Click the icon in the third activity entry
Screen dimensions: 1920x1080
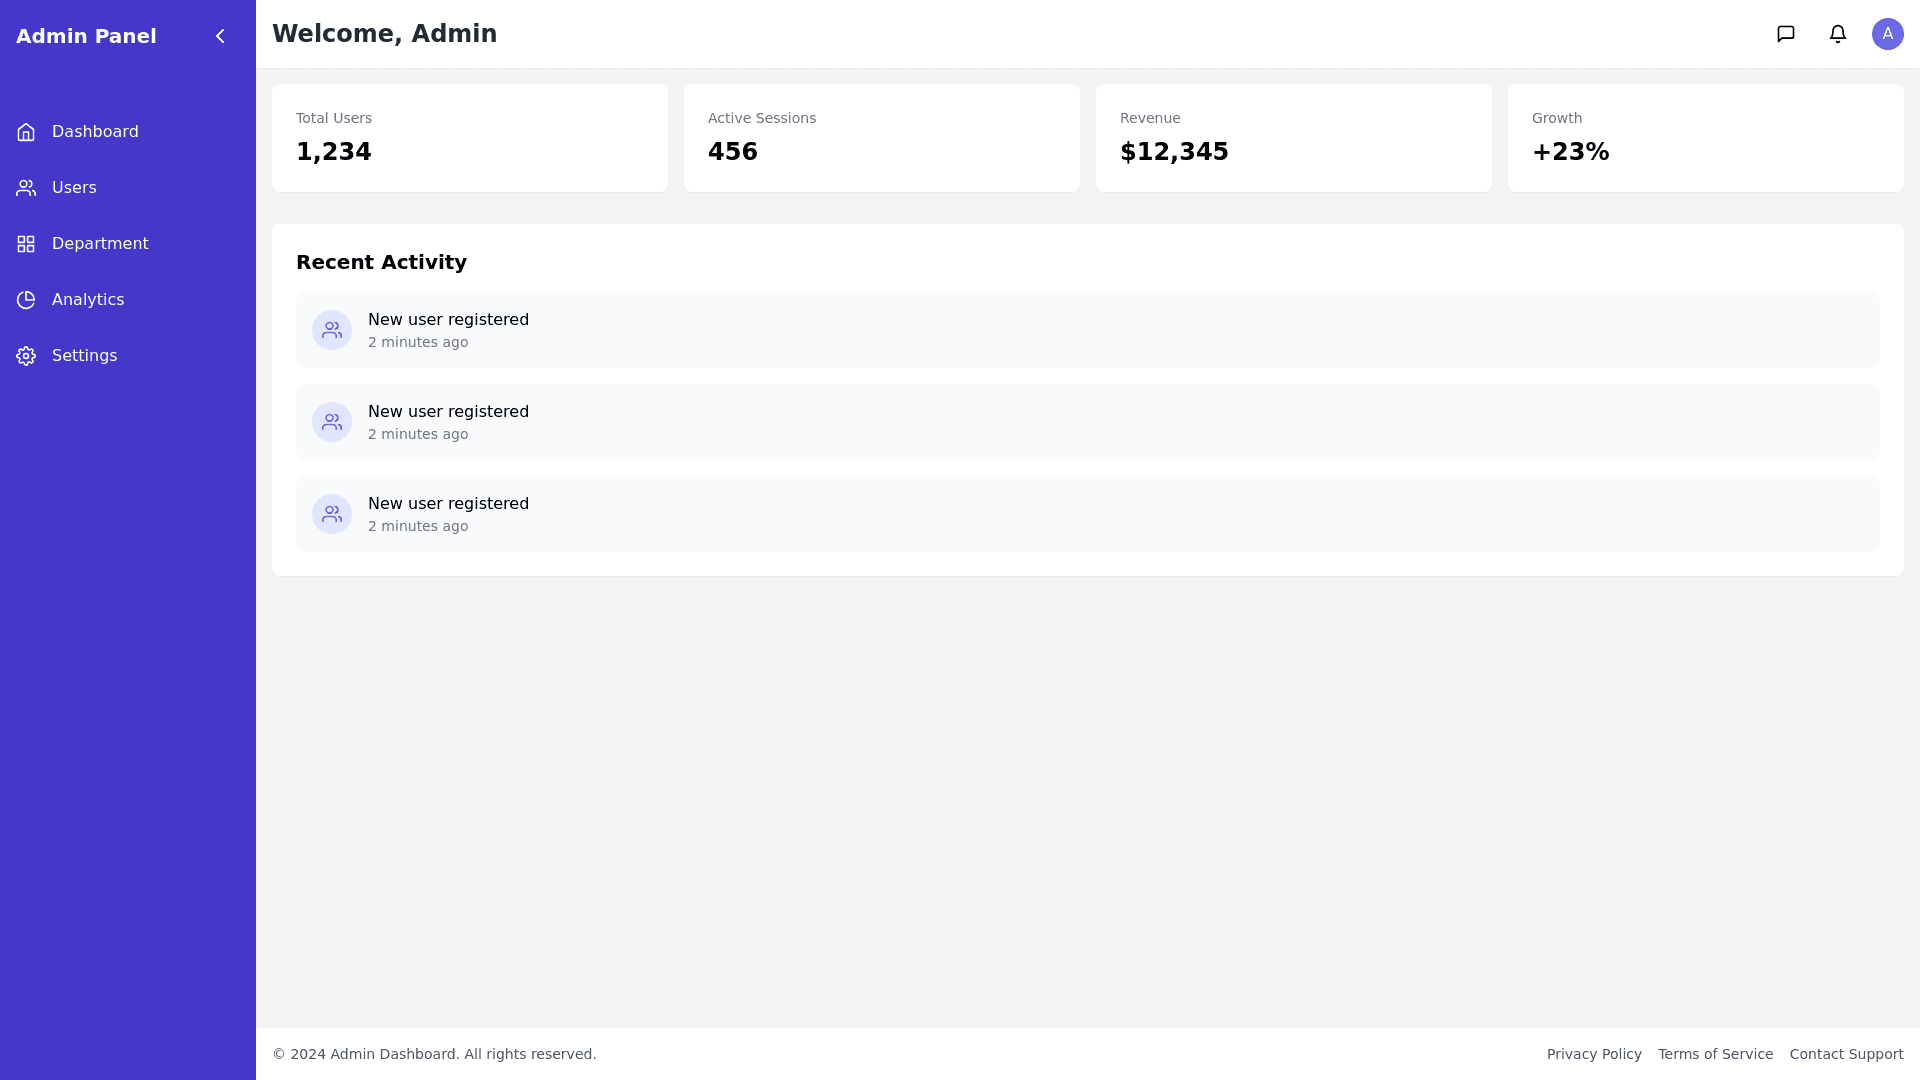click(332, 514)
